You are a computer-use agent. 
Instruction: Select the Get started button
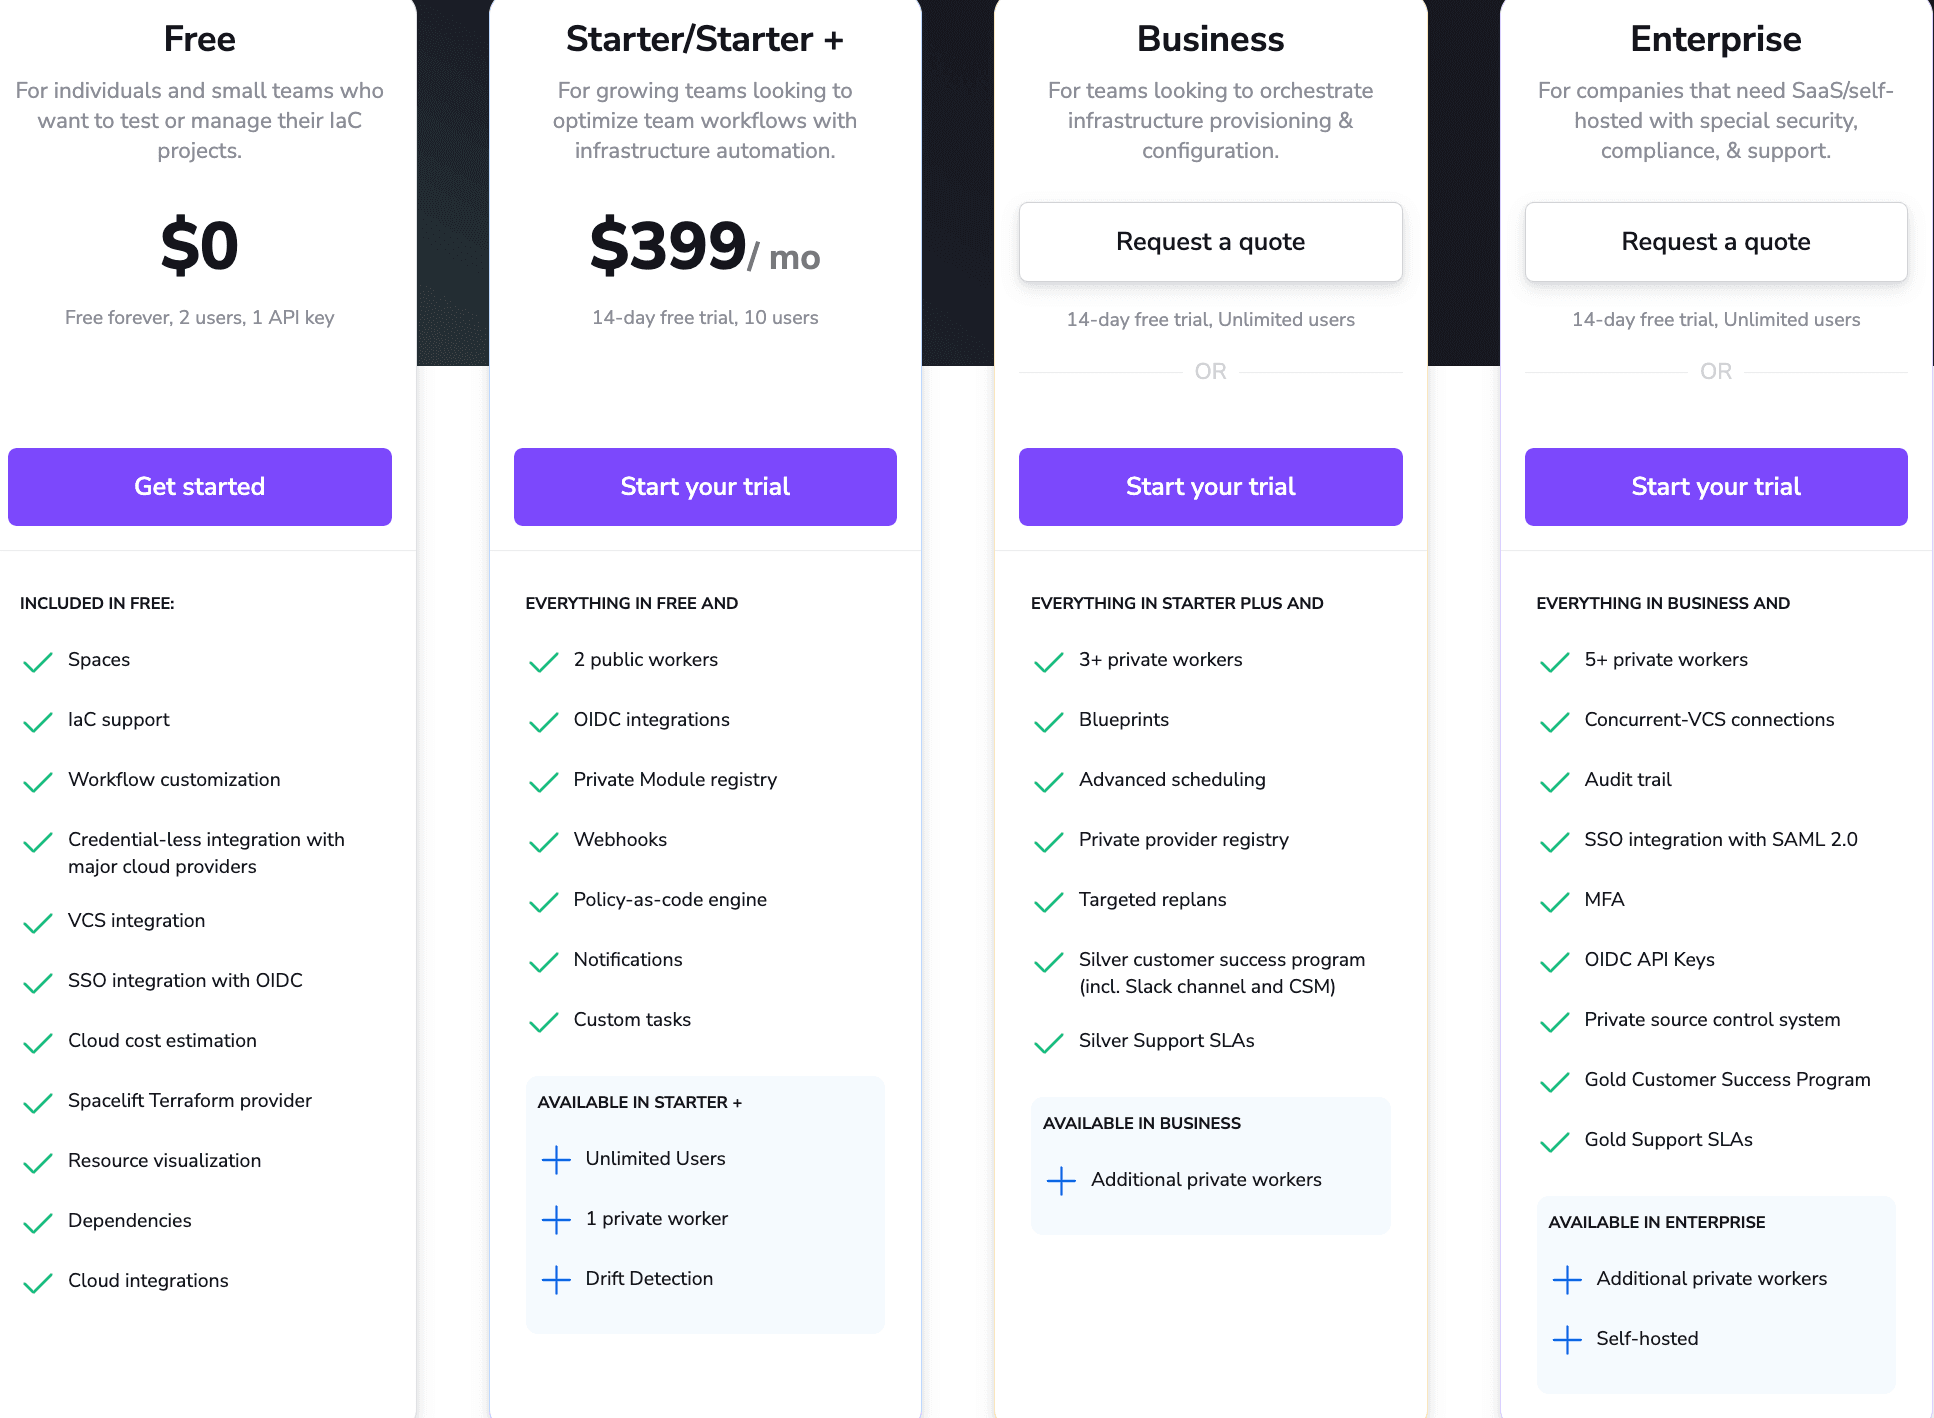pyautogui.click(x=199, y=487)
